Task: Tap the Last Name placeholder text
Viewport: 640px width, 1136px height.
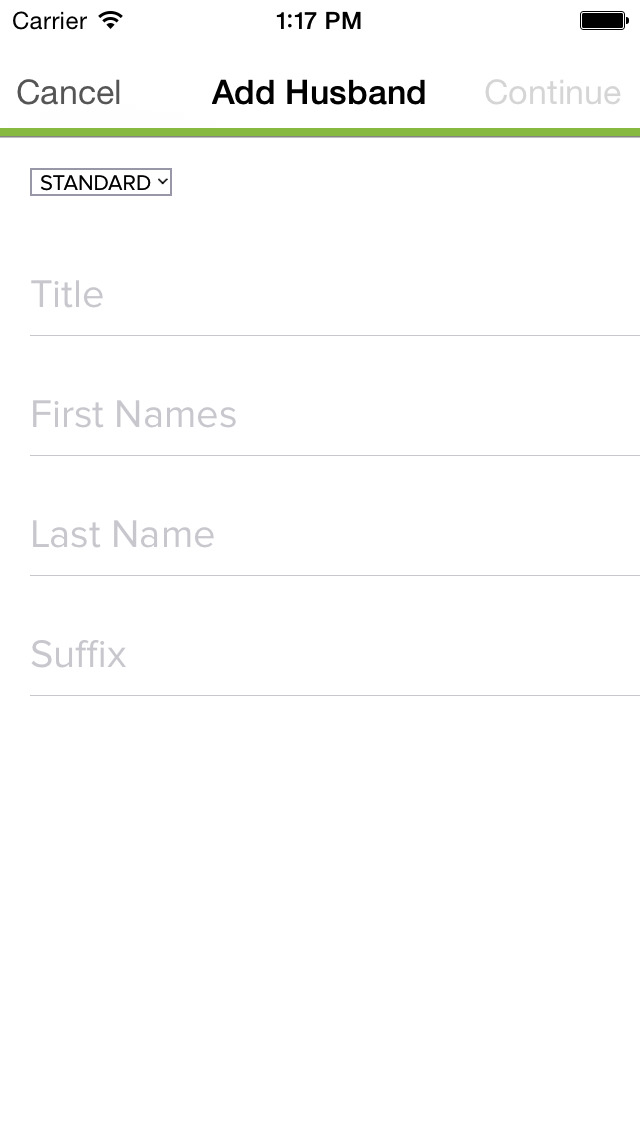Action: coord(122,535)
